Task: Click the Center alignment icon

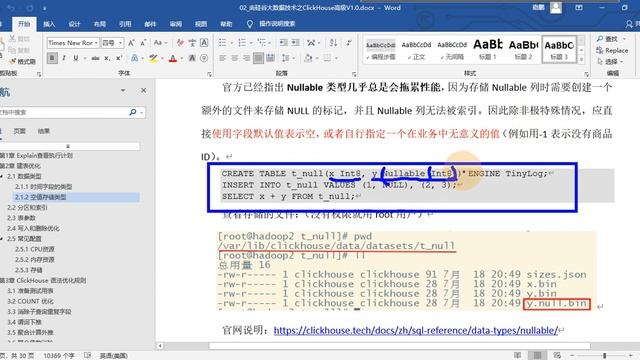Action: [x=235, y=58]
